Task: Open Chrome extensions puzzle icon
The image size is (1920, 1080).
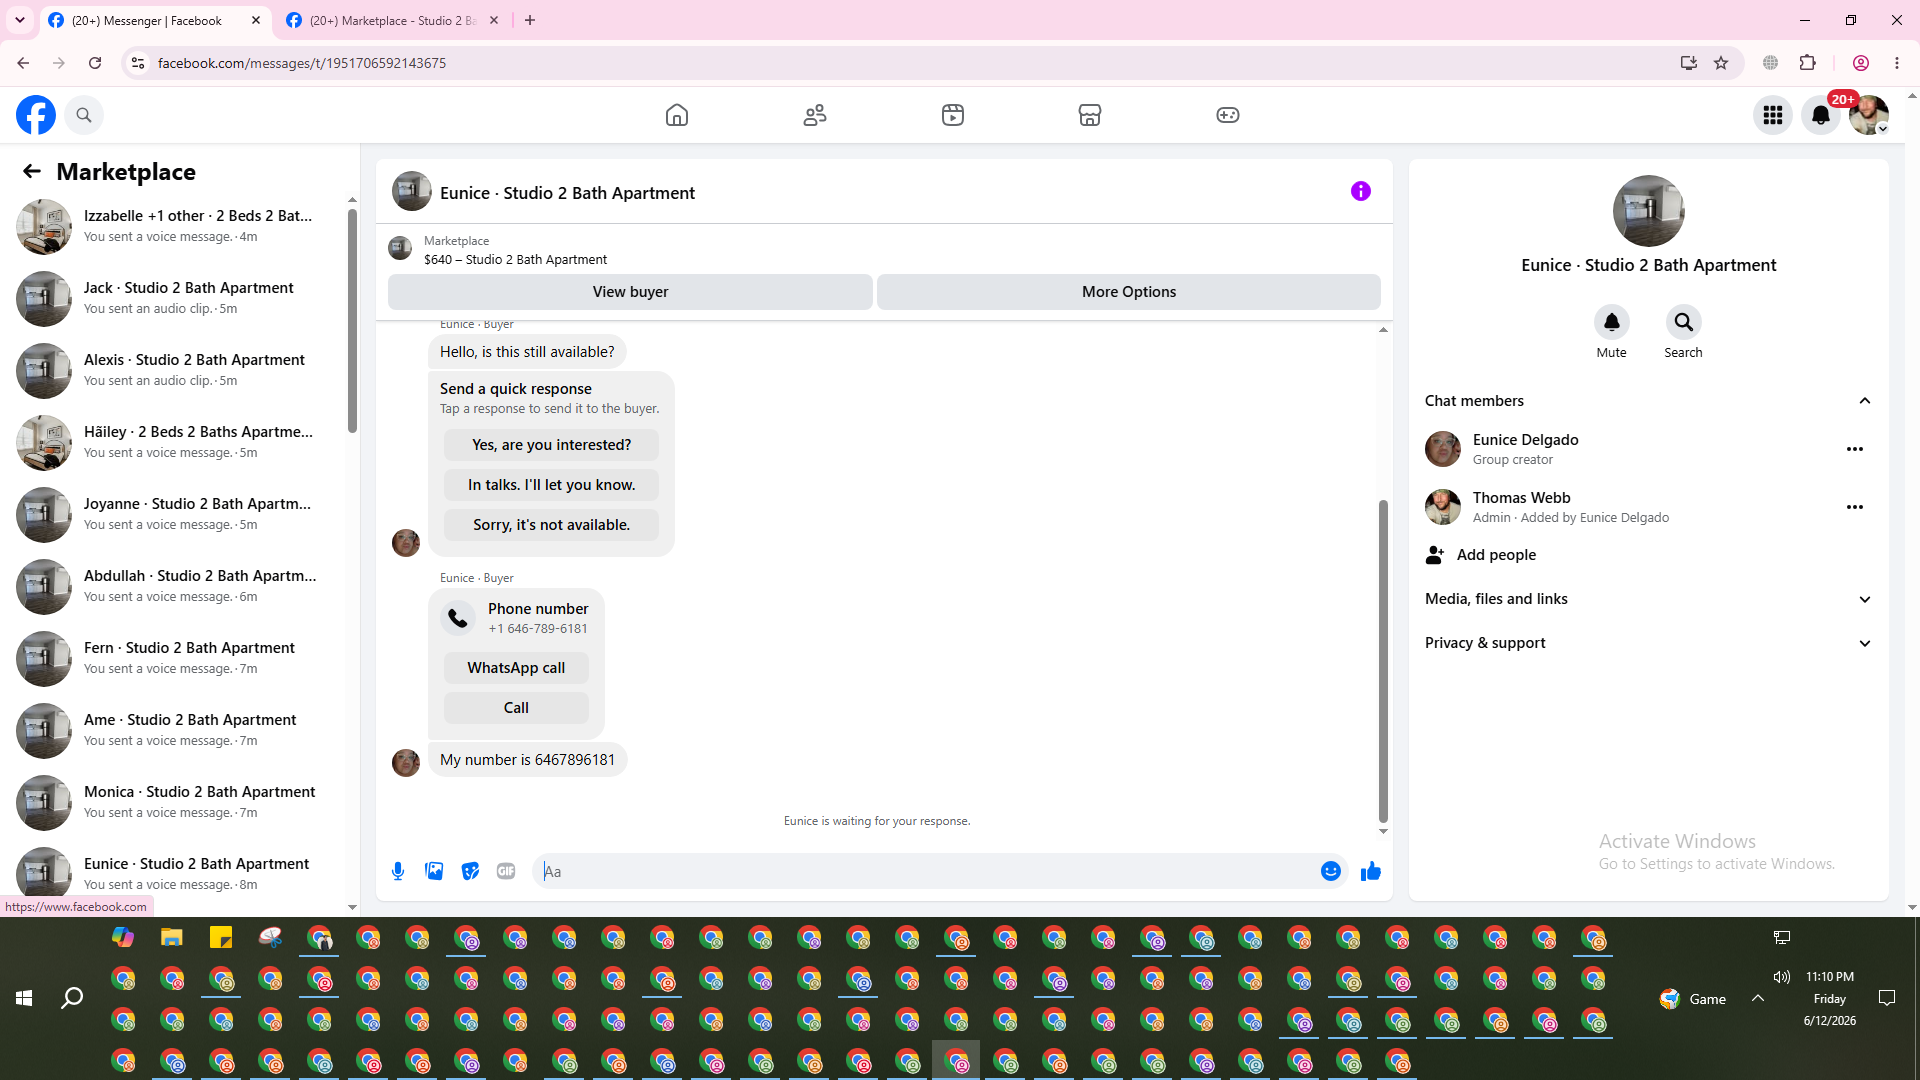Action: tap(1808, 63)
